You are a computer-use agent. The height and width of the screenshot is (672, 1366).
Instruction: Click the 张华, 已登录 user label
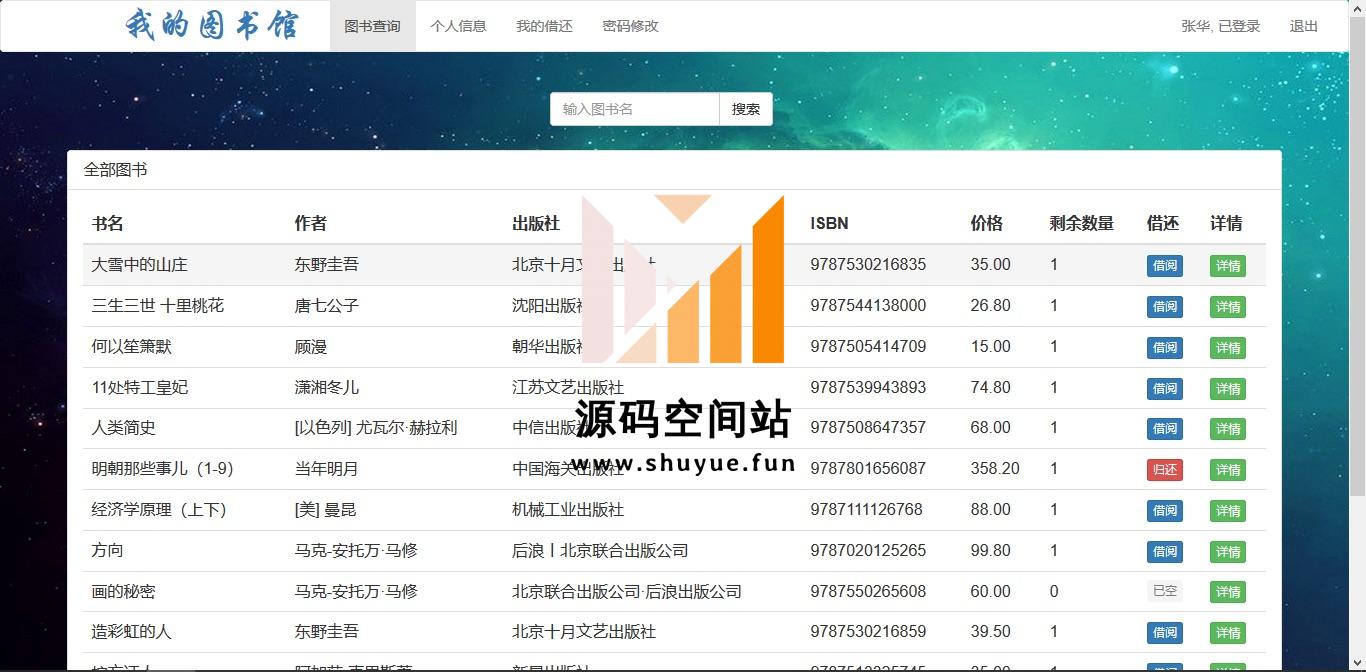(x=1220, y=26)
